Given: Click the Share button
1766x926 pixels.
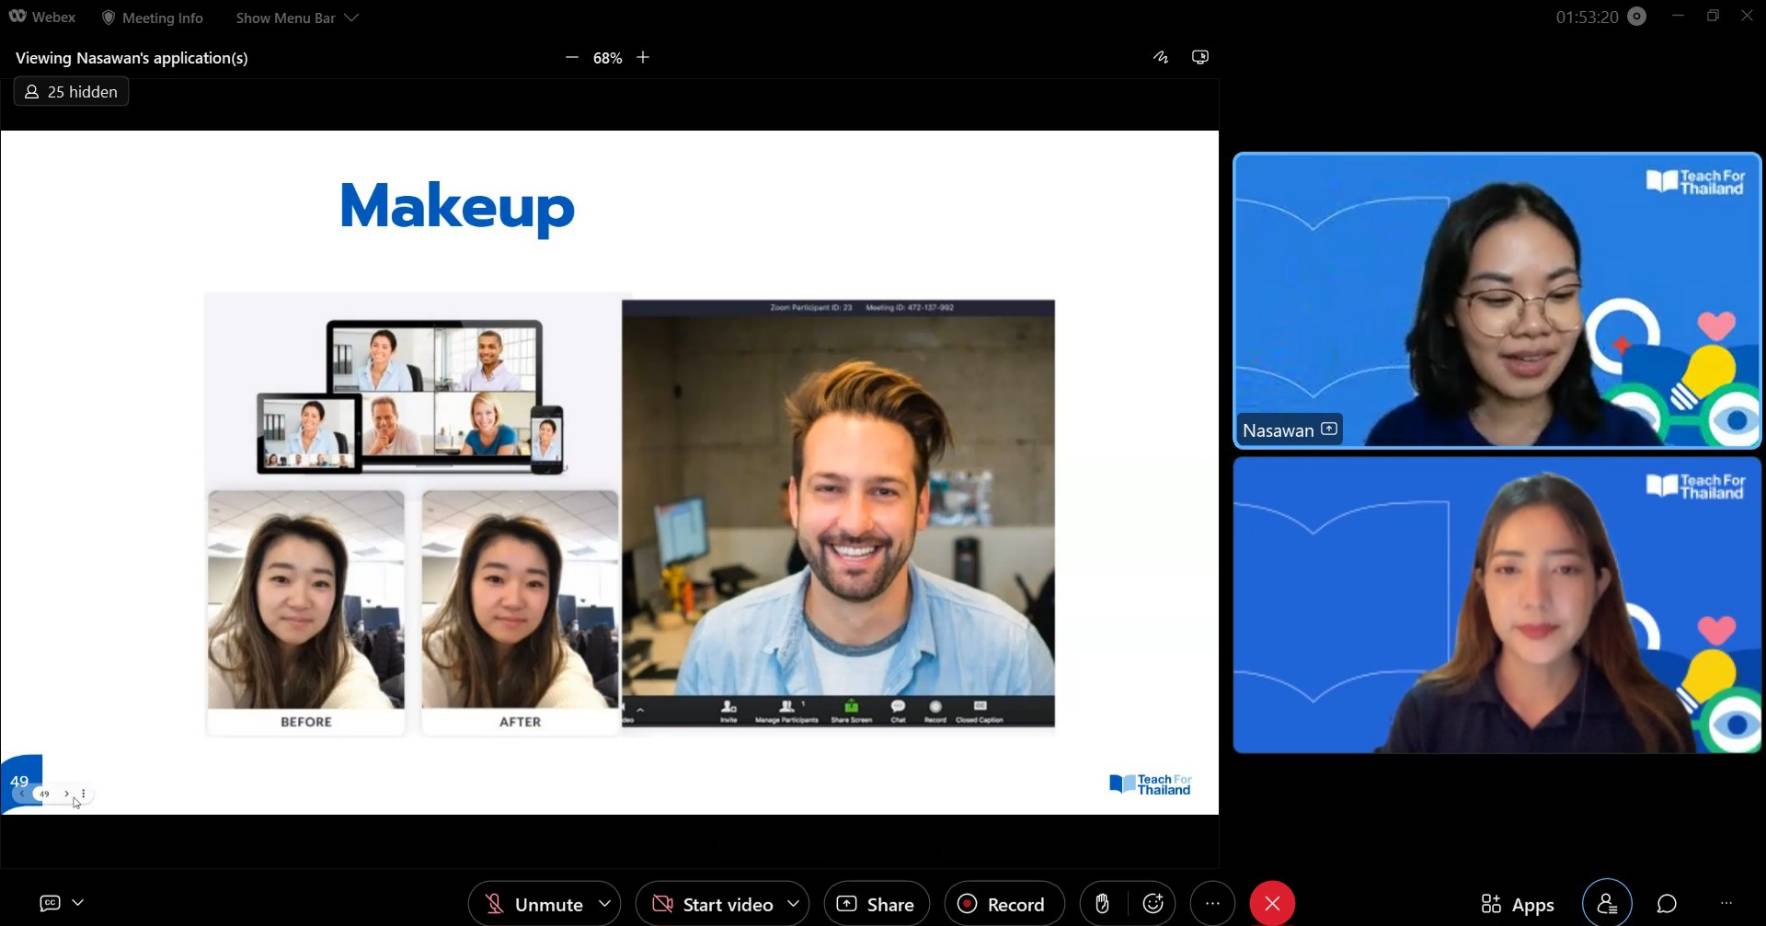Looking at the screenshot, I should [x=876, y=904].
